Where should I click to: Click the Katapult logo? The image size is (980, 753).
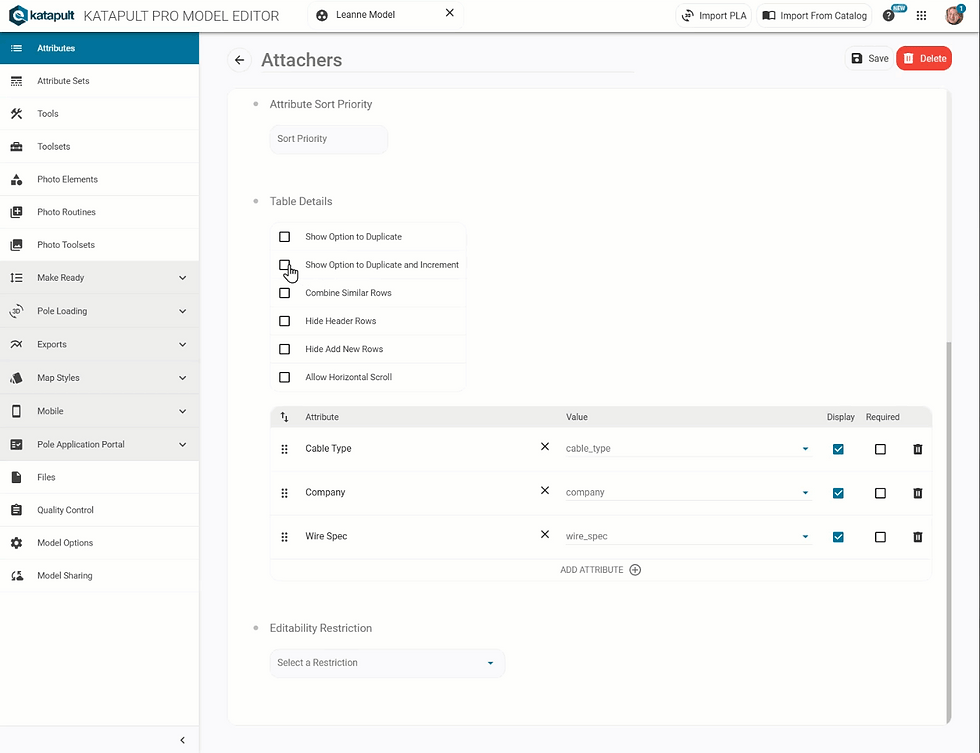[41, 16]
